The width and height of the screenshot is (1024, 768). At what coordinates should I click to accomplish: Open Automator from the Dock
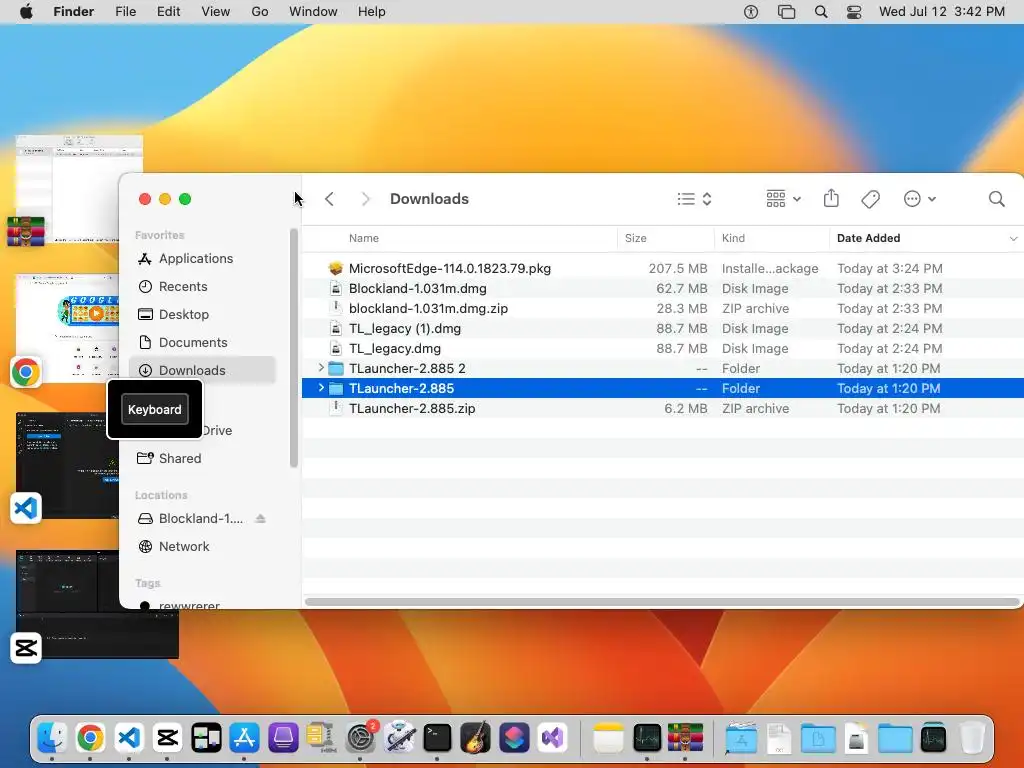tap(399, 737)
